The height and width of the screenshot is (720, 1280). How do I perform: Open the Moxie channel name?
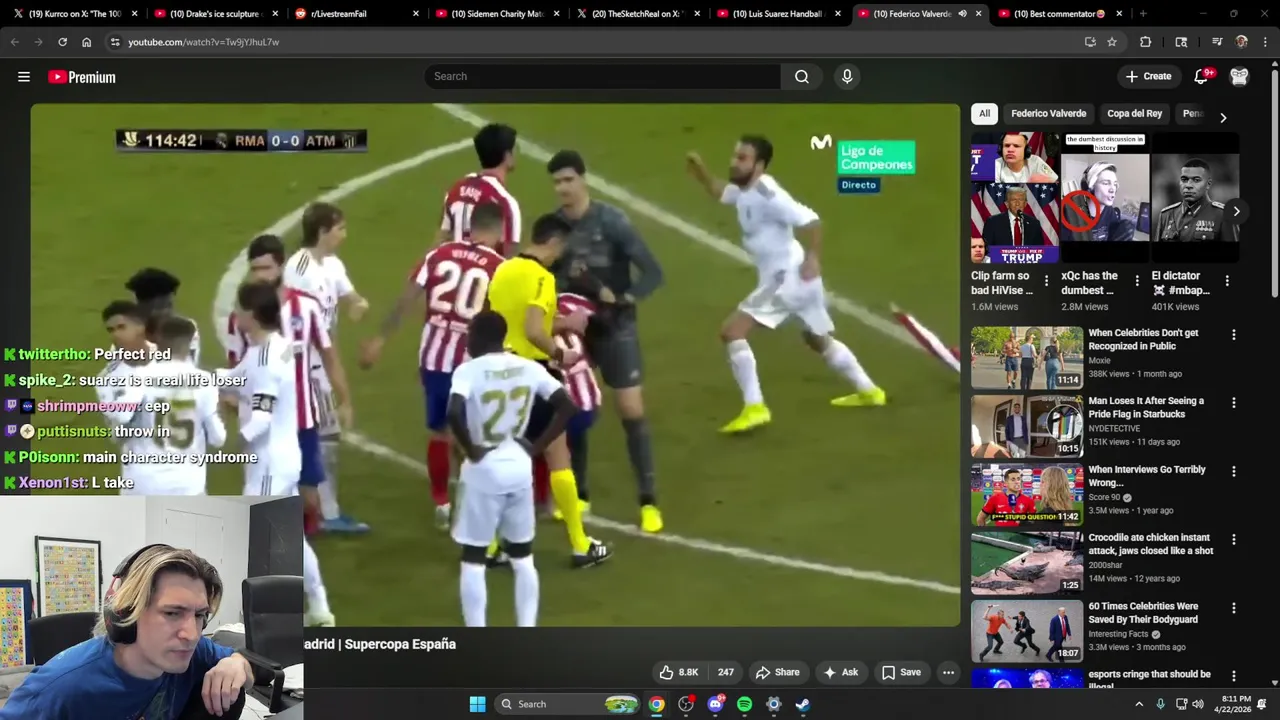1099,360
